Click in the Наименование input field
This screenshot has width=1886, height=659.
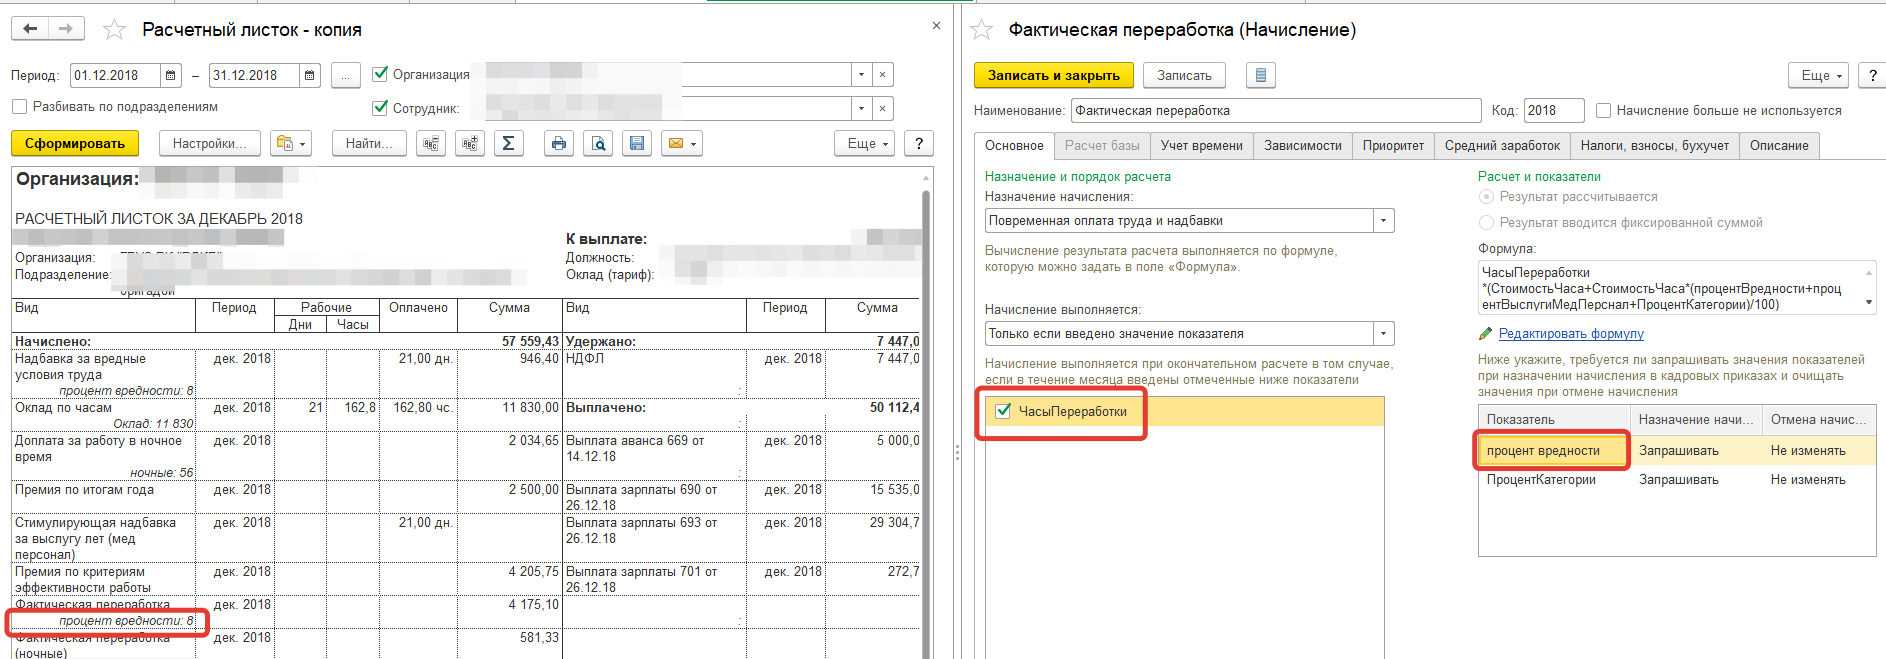pos(1276,111)
